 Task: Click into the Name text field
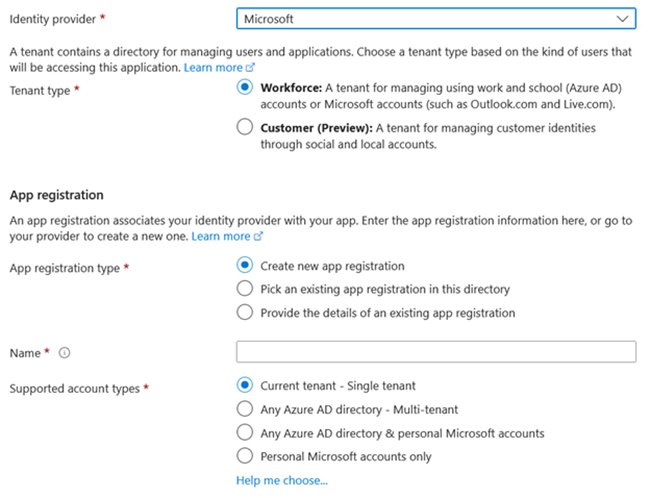point(436,352)
